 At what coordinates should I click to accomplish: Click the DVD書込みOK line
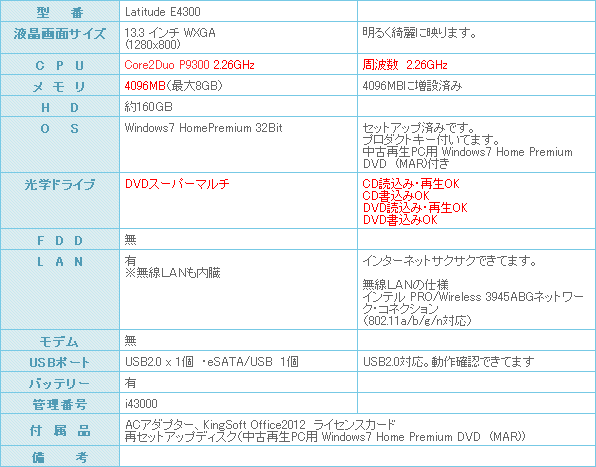(400, 220)
